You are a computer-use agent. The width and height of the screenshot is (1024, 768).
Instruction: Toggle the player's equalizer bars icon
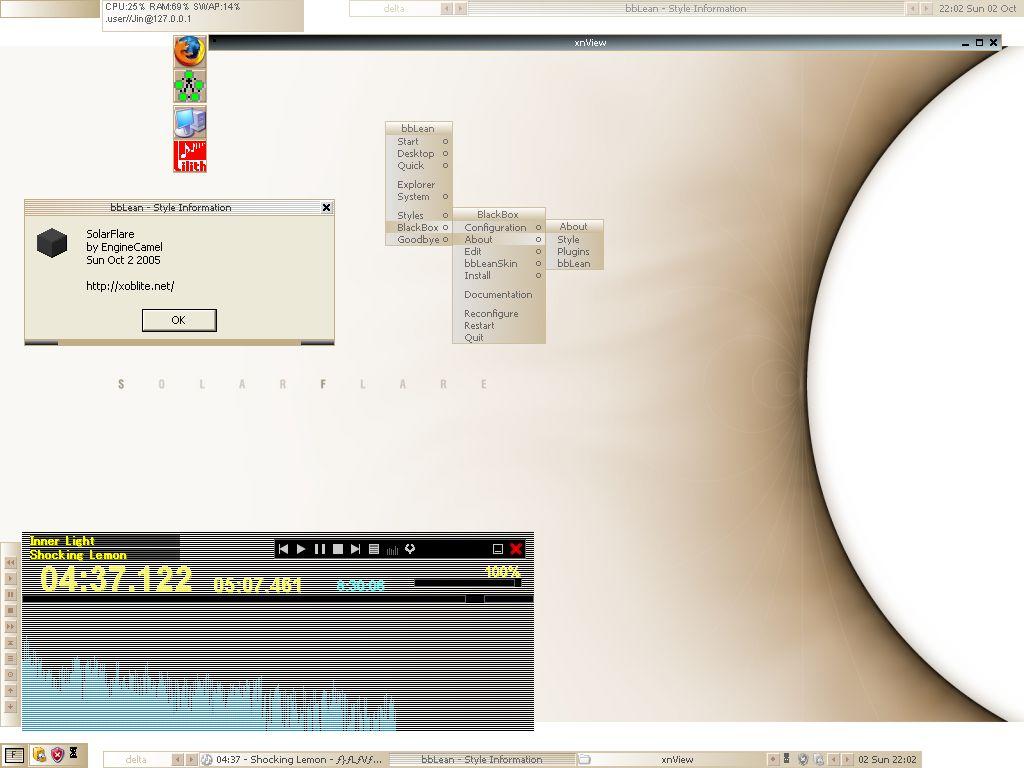click(x=392, y=550)
